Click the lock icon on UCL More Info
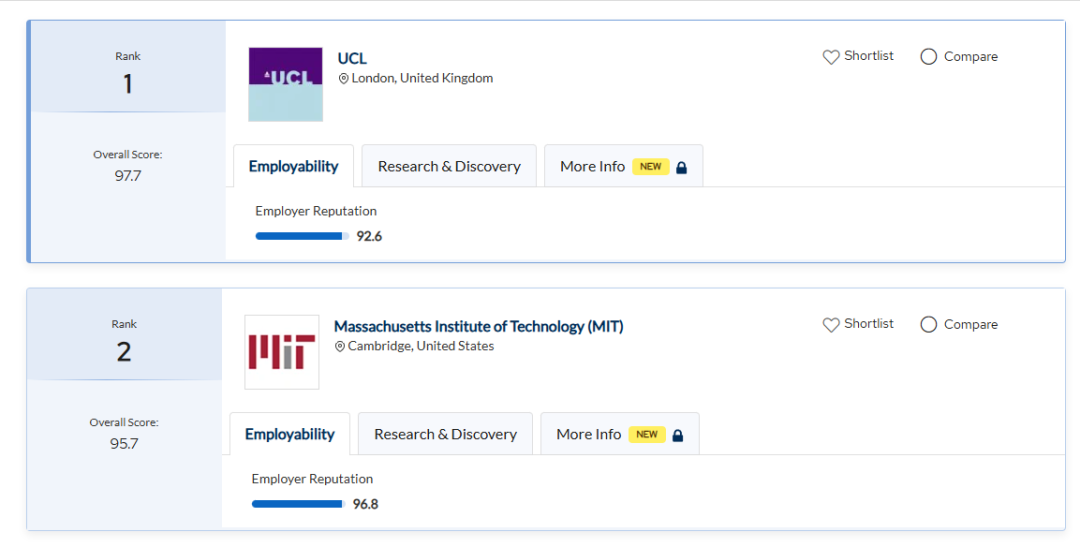The width and height of the screenshot is (1080, 547). pyautogui.click(x=682, y=168)
